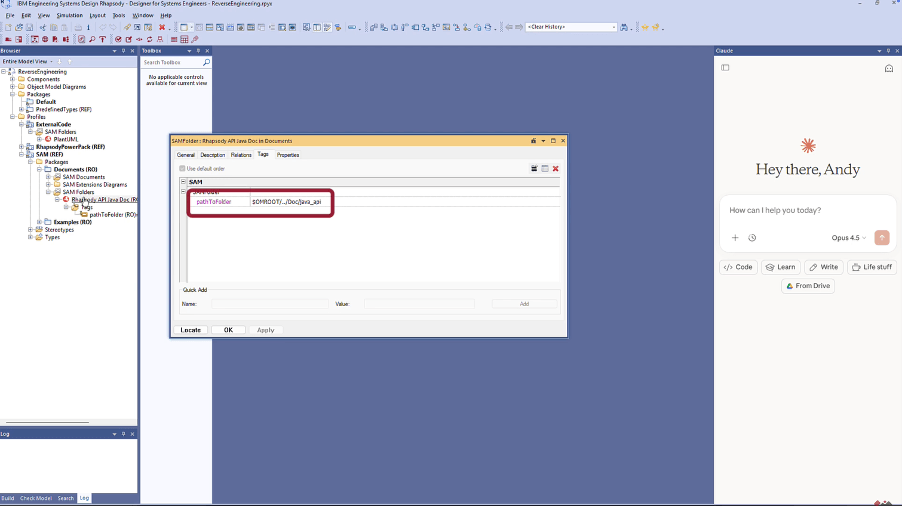902x506 pixels.
Task: Click the Locate button
Action: (x=190, y=330)
